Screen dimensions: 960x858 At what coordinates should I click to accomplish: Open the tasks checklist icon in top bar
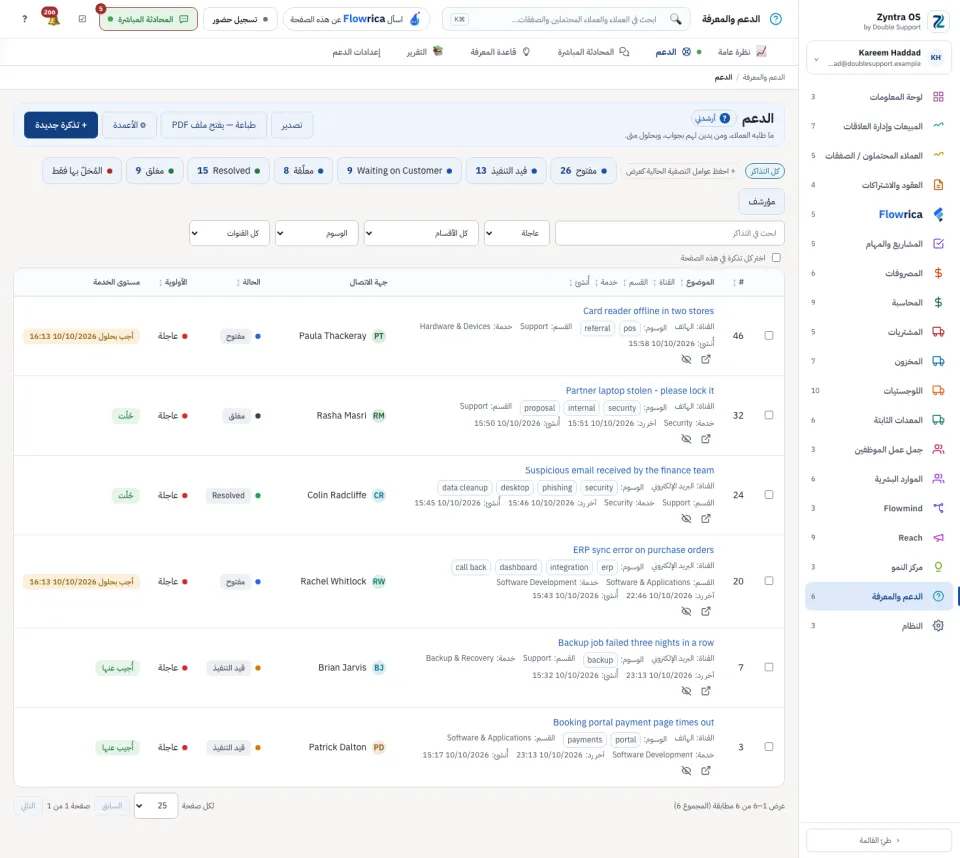[x=83, y=19]
